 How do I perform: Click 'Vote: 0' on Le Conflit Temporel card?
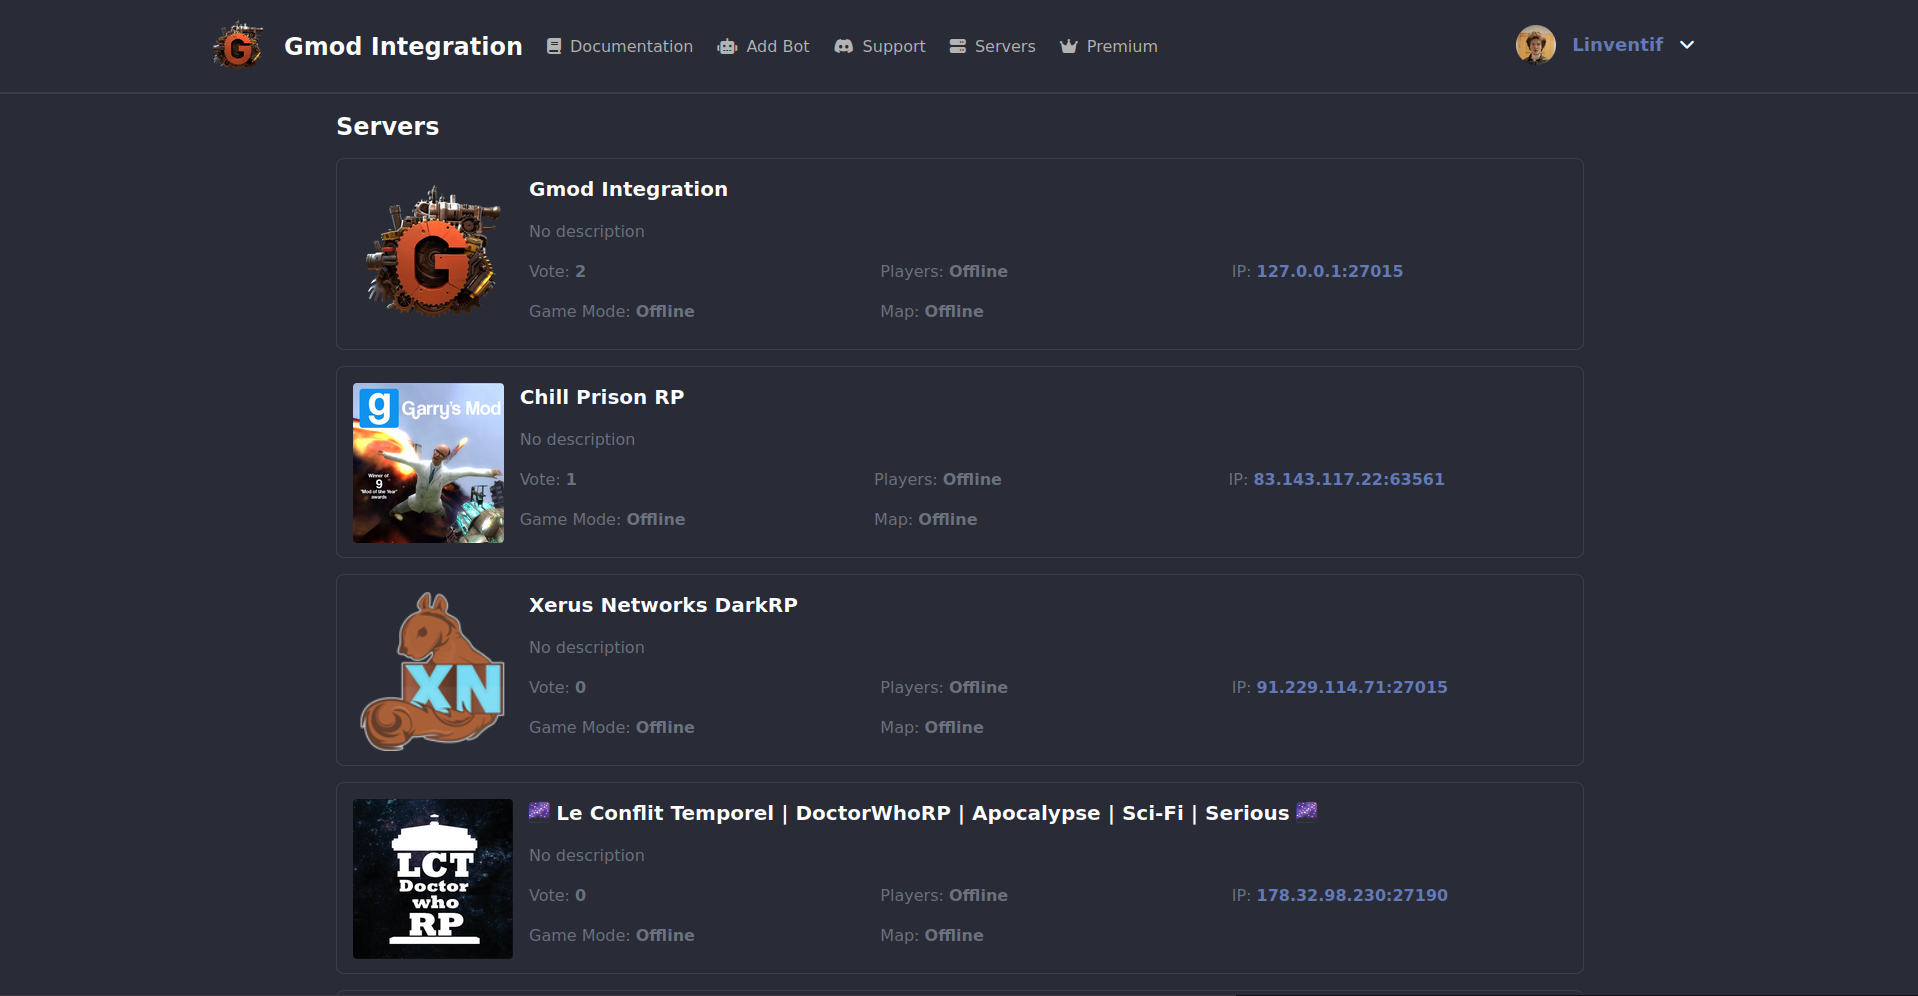coord(557,895)
